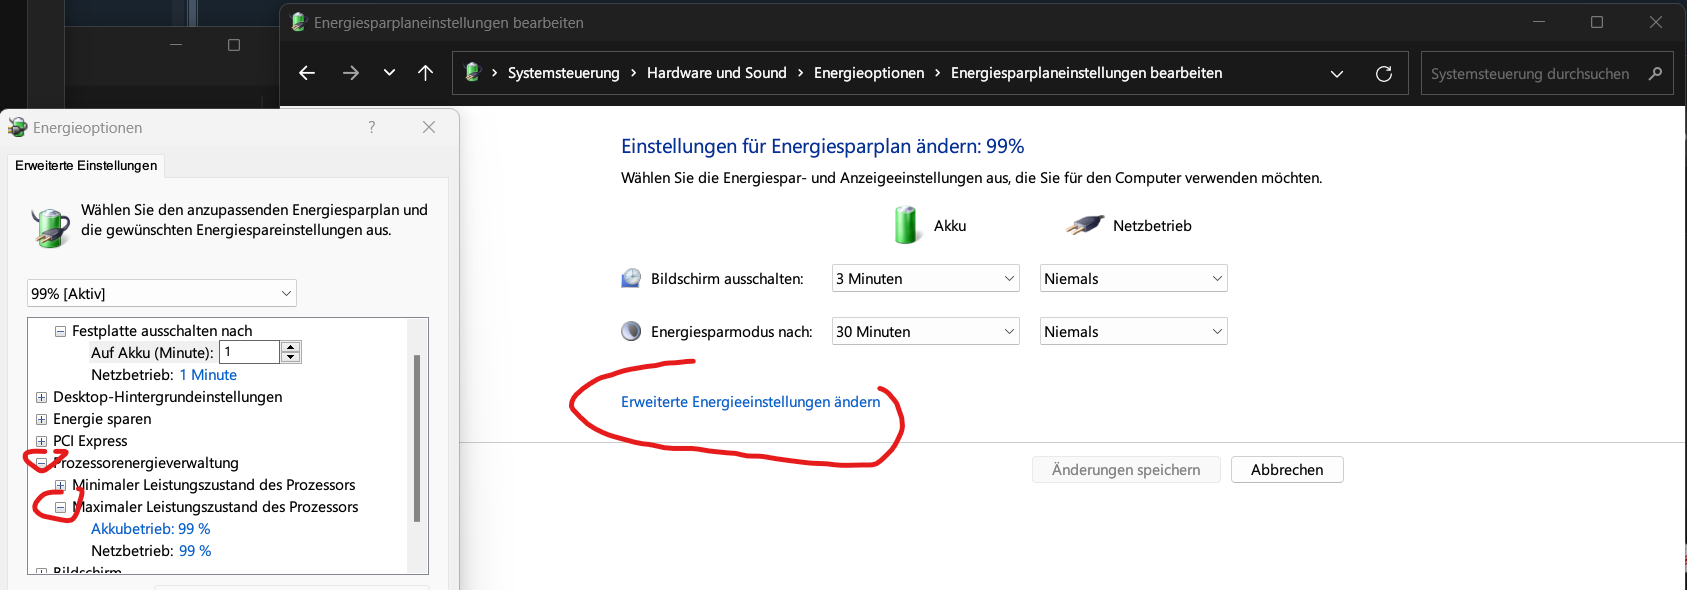Image resolution: width=1687 pixels, height=590 pixels.
Task: Expand Desktop-Hintergrundeinstellungen node
Action: (x=41, y=397)
